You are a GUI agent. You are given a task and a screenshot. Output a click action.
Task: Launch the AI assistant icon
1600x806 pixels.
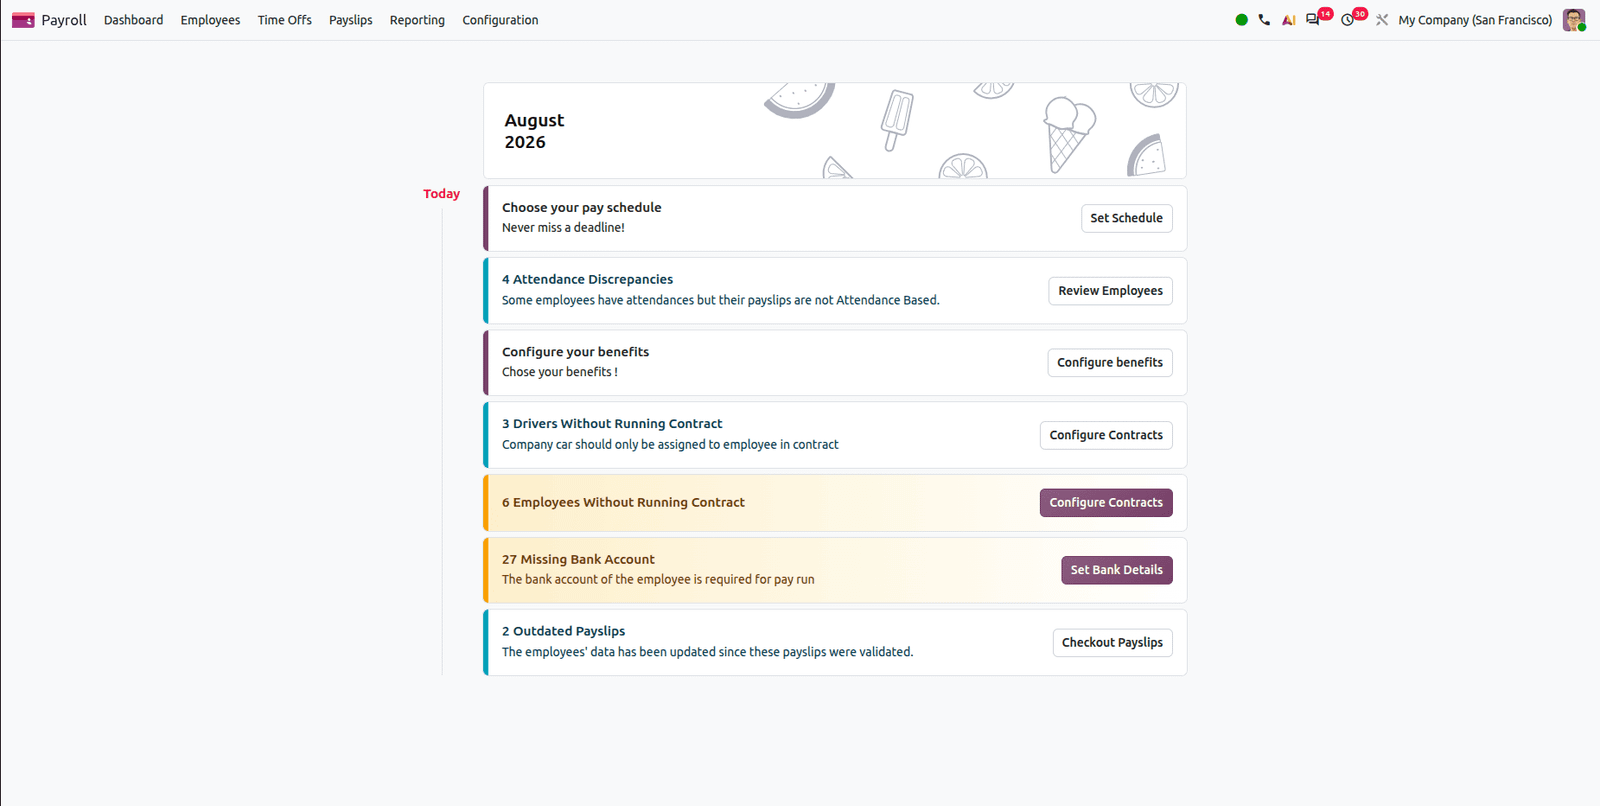click(1288, 20)
